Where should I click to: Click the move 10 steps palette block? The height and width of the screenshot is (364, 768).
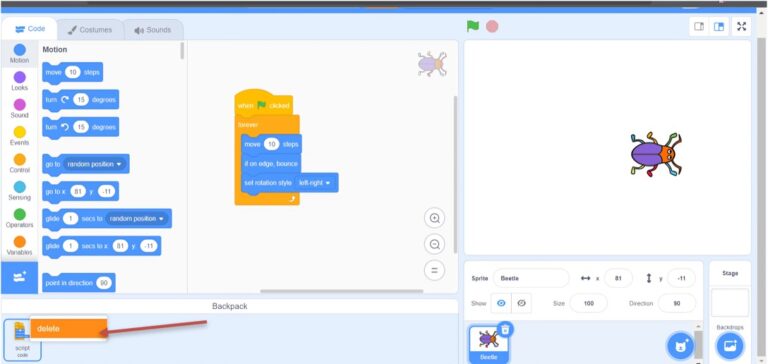[x=72, y=73]
